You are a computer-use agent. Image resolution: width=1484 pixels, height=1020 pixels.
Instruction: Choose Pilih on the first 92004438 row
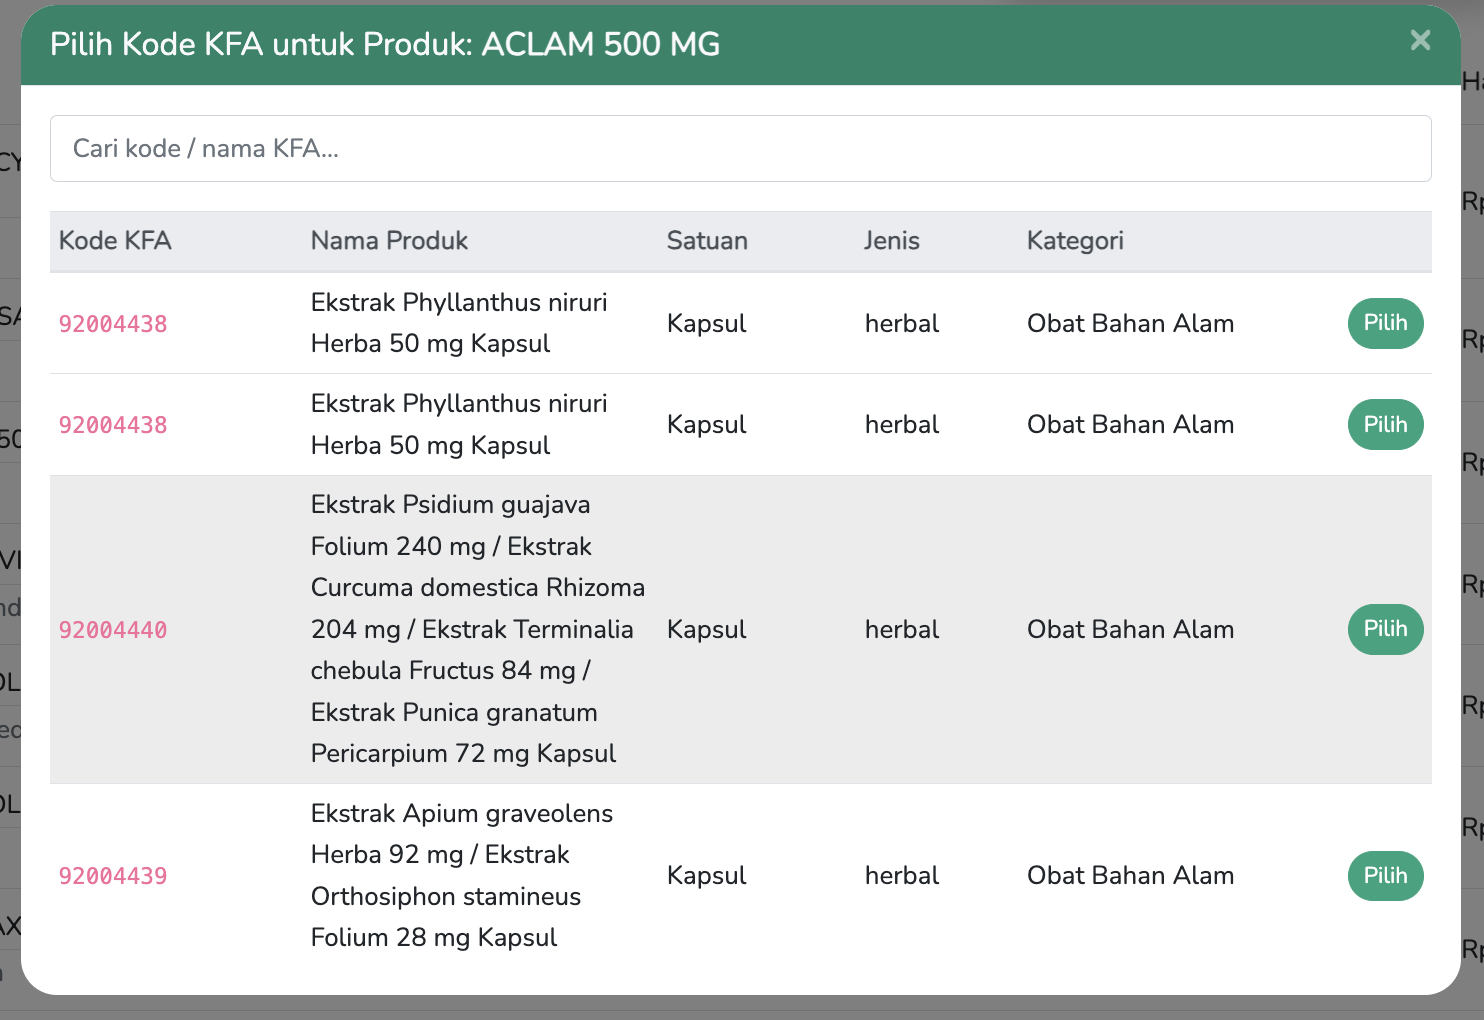click(1385, 323)
